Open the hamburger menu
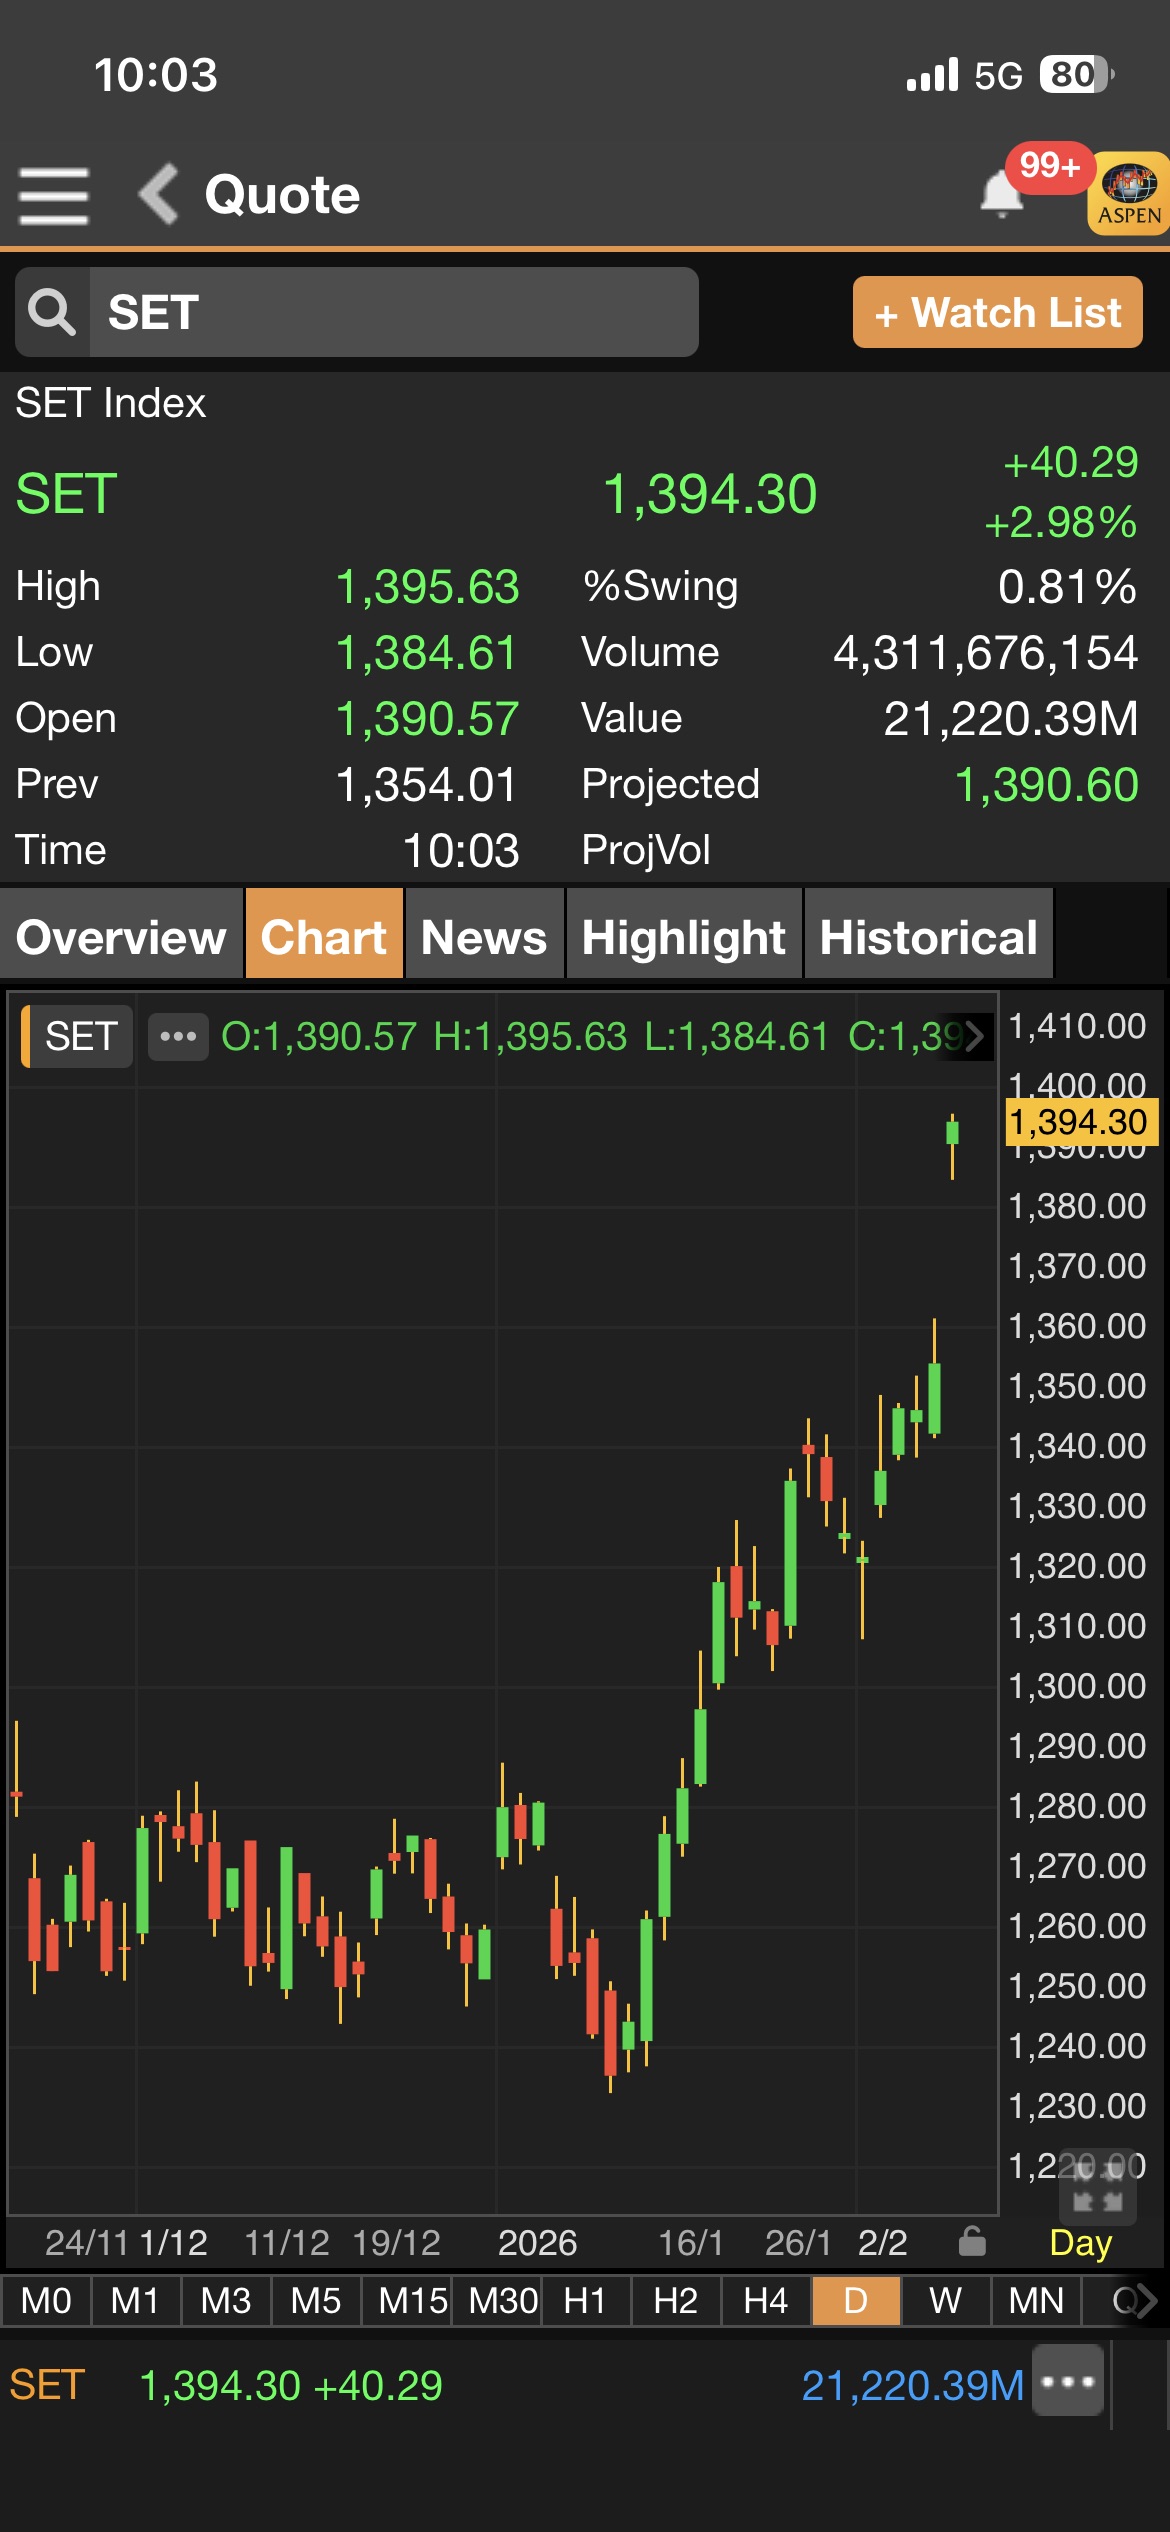 point(54,195)
